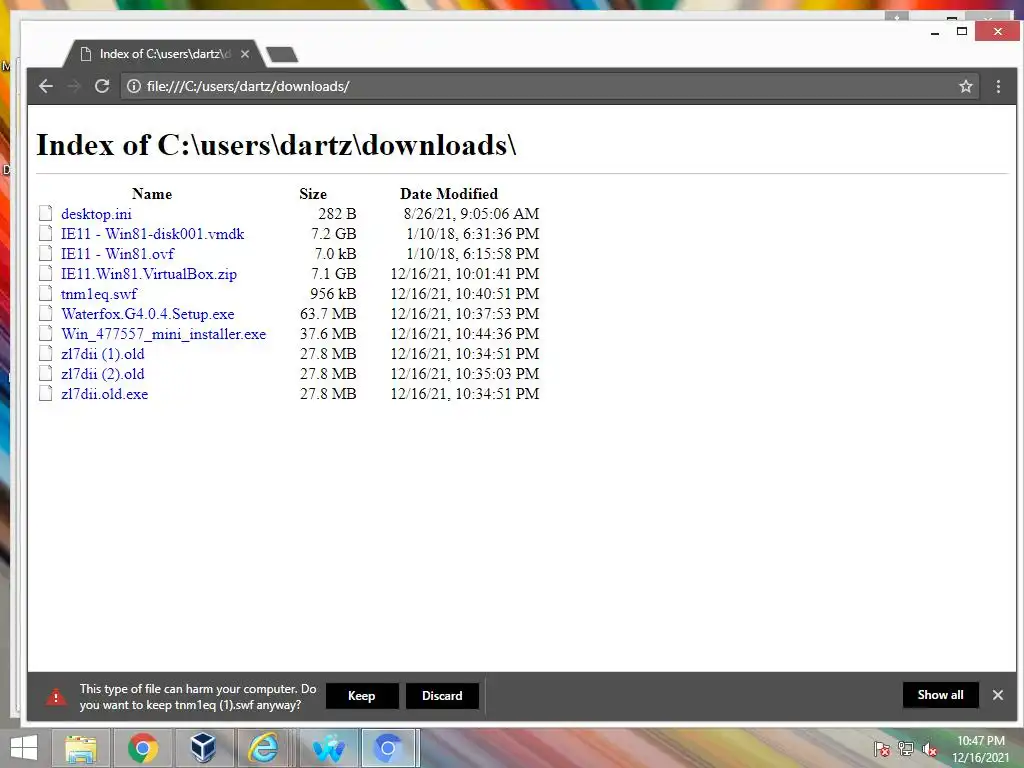This screenshot has width=1024, height=768.
Task: Click the file icon beside Win_477557_mini_installer.exe
Action: [x=45, y=333]
